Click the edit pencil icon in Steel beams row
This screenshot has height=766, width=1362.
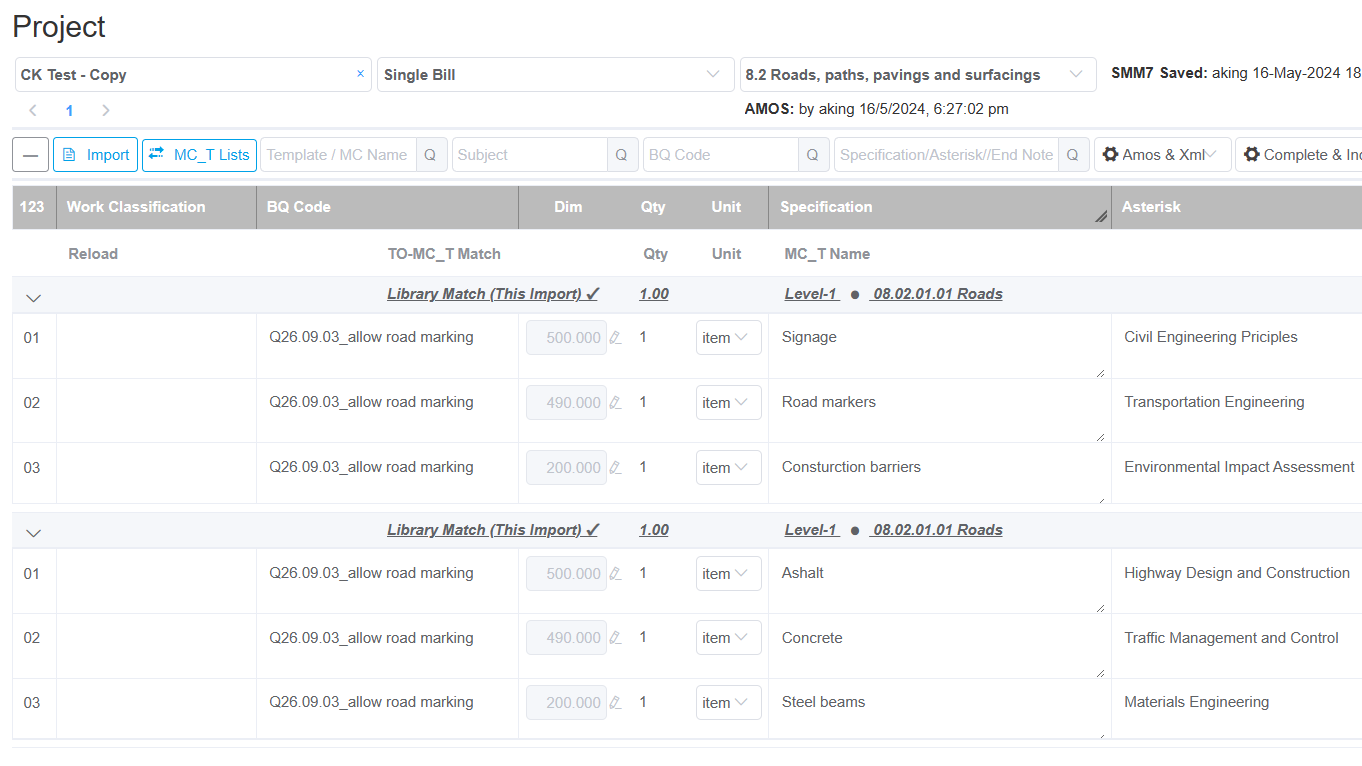coord(616,703)
